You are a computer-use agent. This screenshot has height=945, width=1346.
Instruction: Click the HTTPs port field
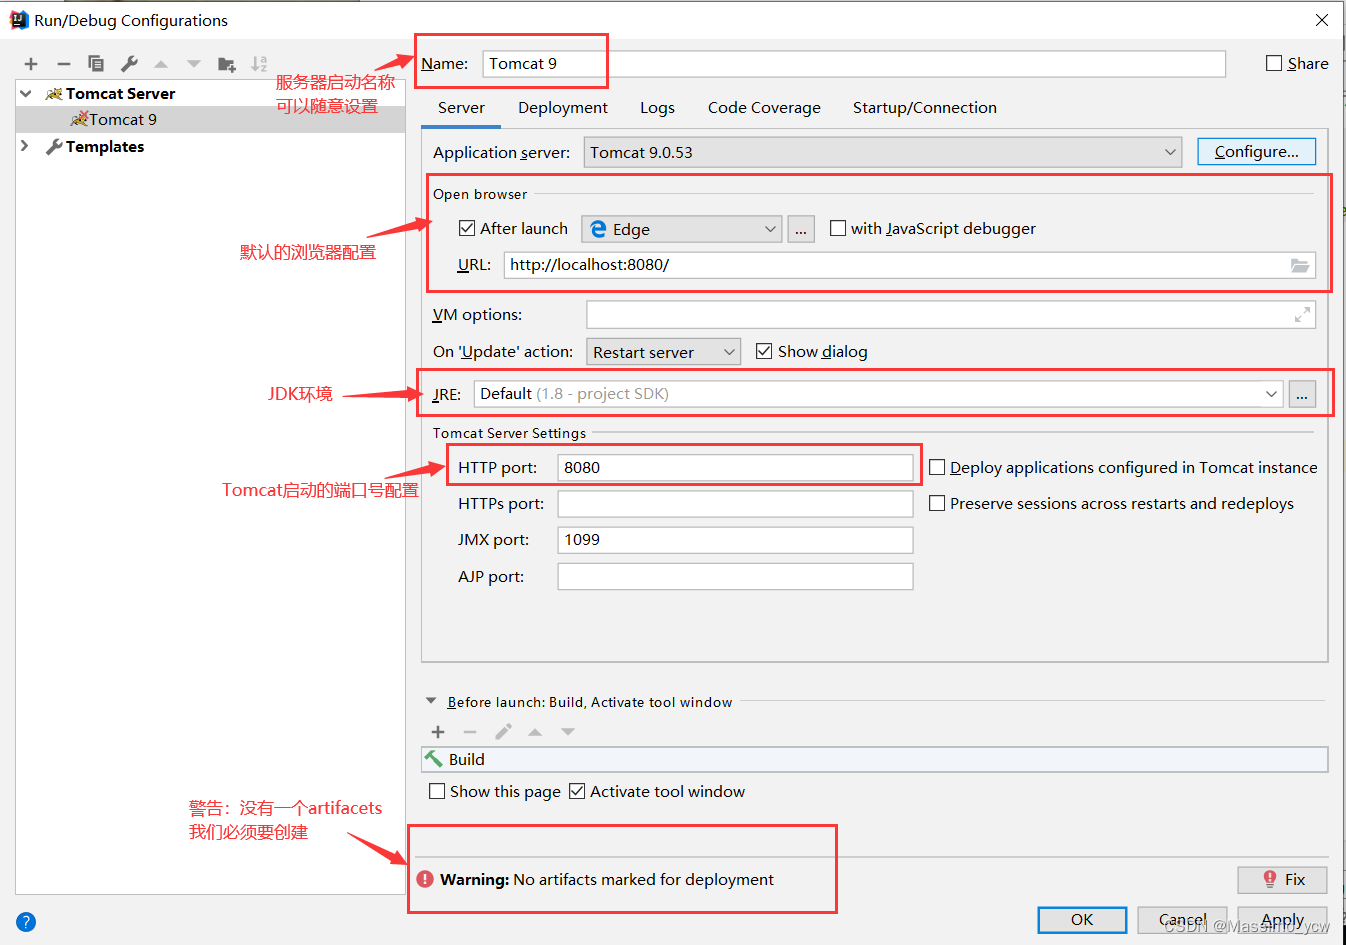(735, 504)
